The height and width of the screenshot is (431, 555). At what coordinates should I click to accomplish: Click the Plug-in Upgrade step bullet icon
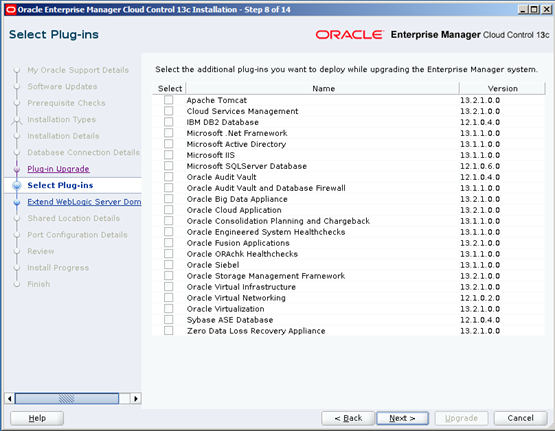tap(17, 169)
